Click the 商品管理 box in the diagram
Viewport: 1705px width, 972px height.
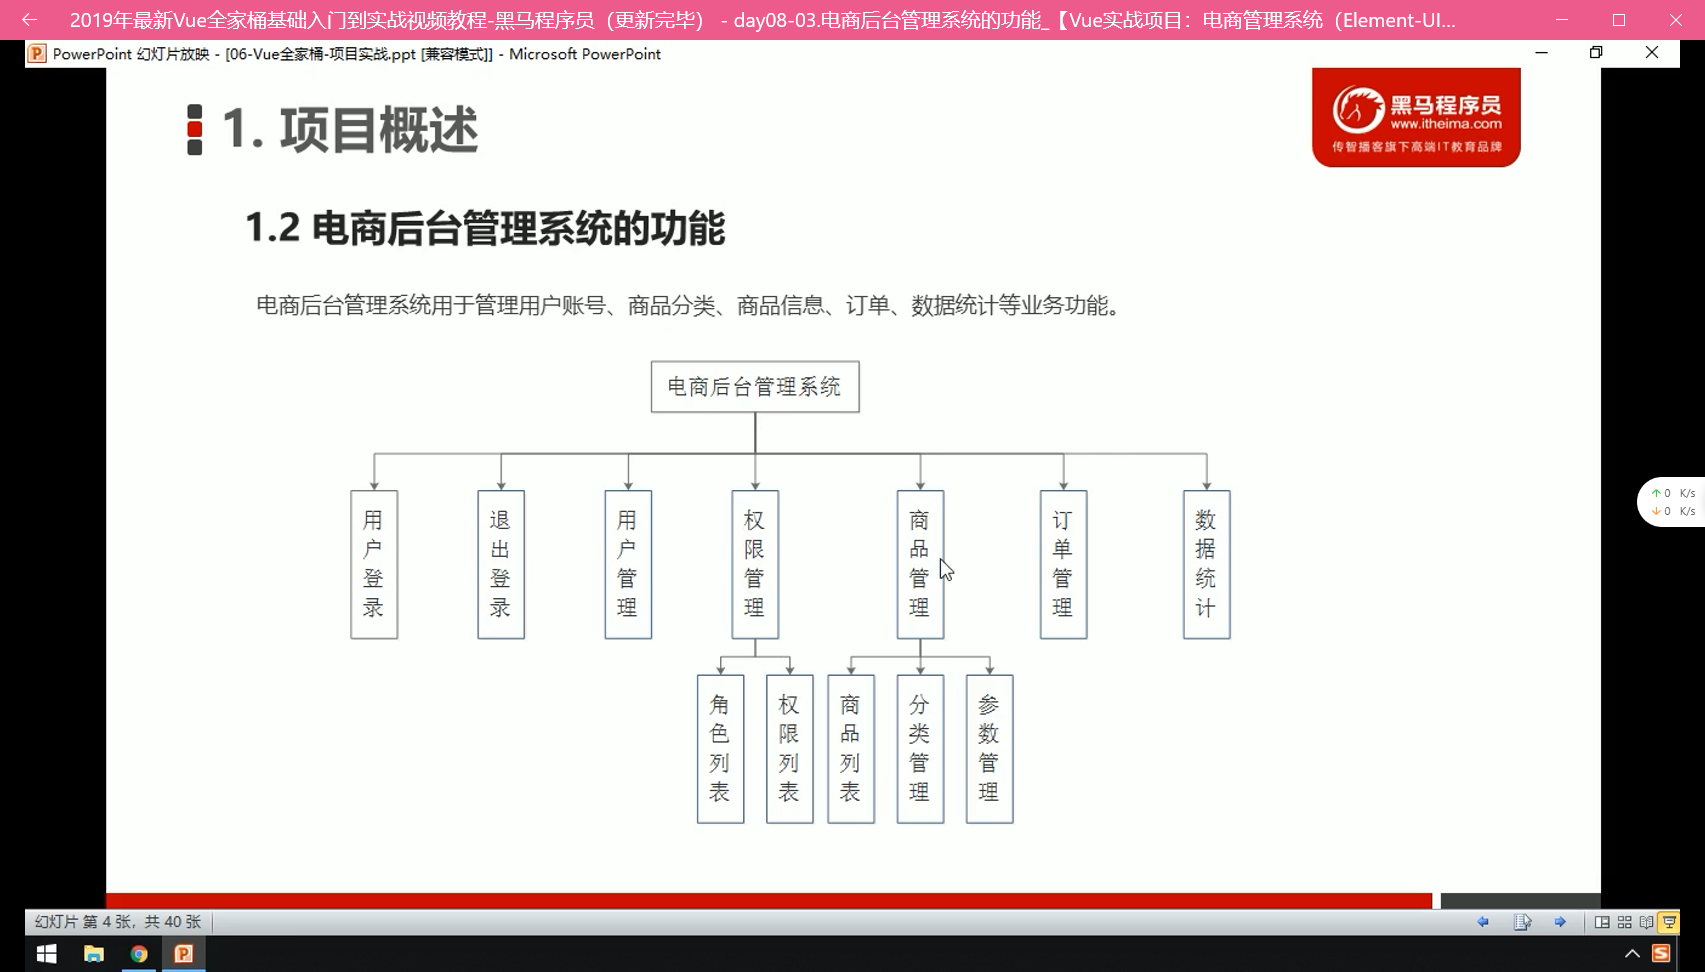(920, 564)
